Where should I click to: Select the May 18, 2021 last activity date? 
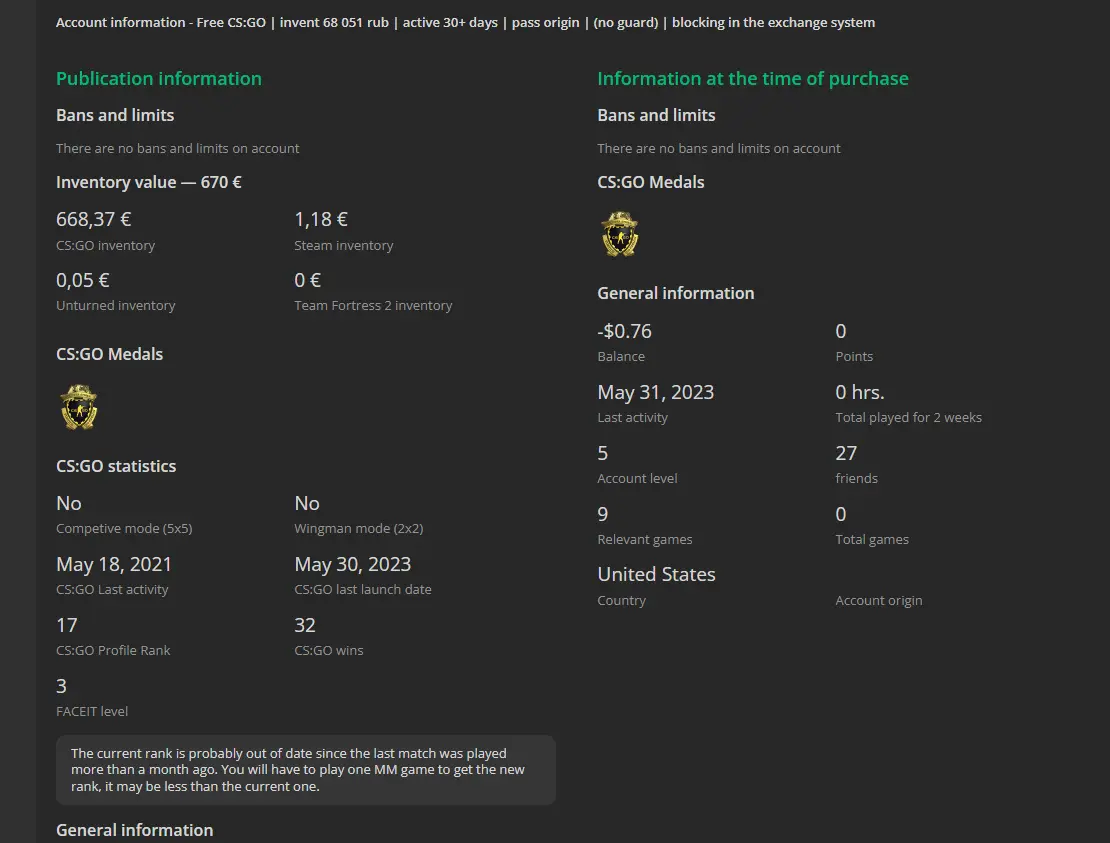click(x=114, y=564)
